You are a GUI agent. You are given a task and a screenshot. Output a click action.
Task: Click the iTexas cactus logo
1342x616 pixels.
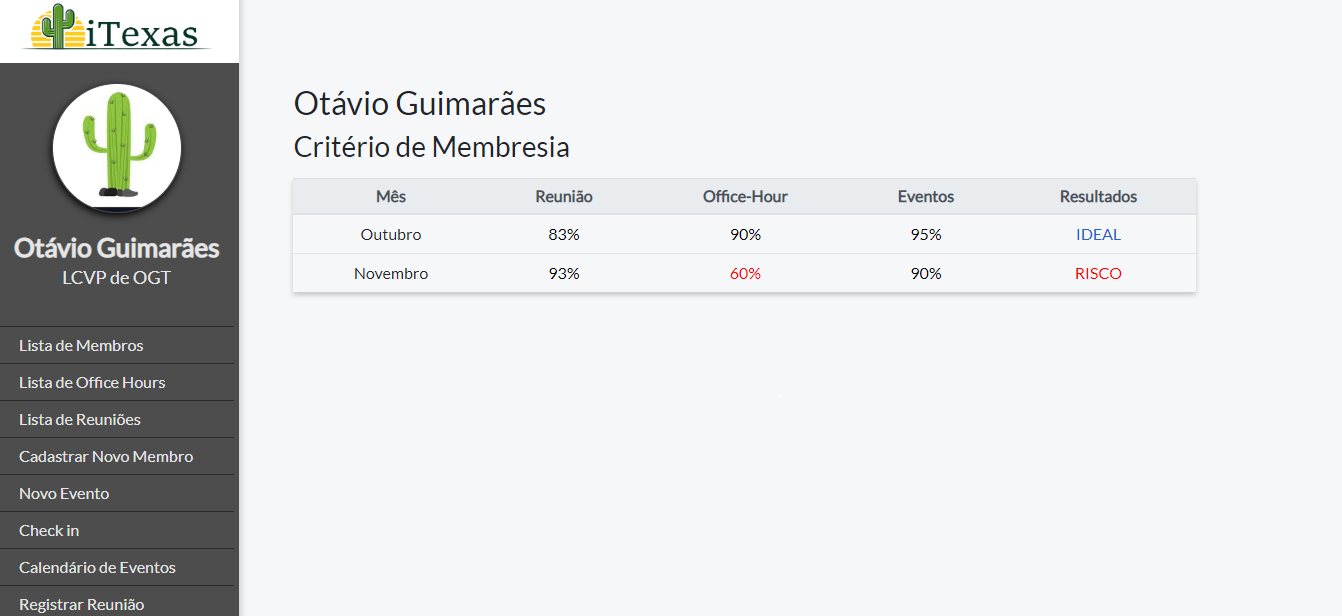118,28
